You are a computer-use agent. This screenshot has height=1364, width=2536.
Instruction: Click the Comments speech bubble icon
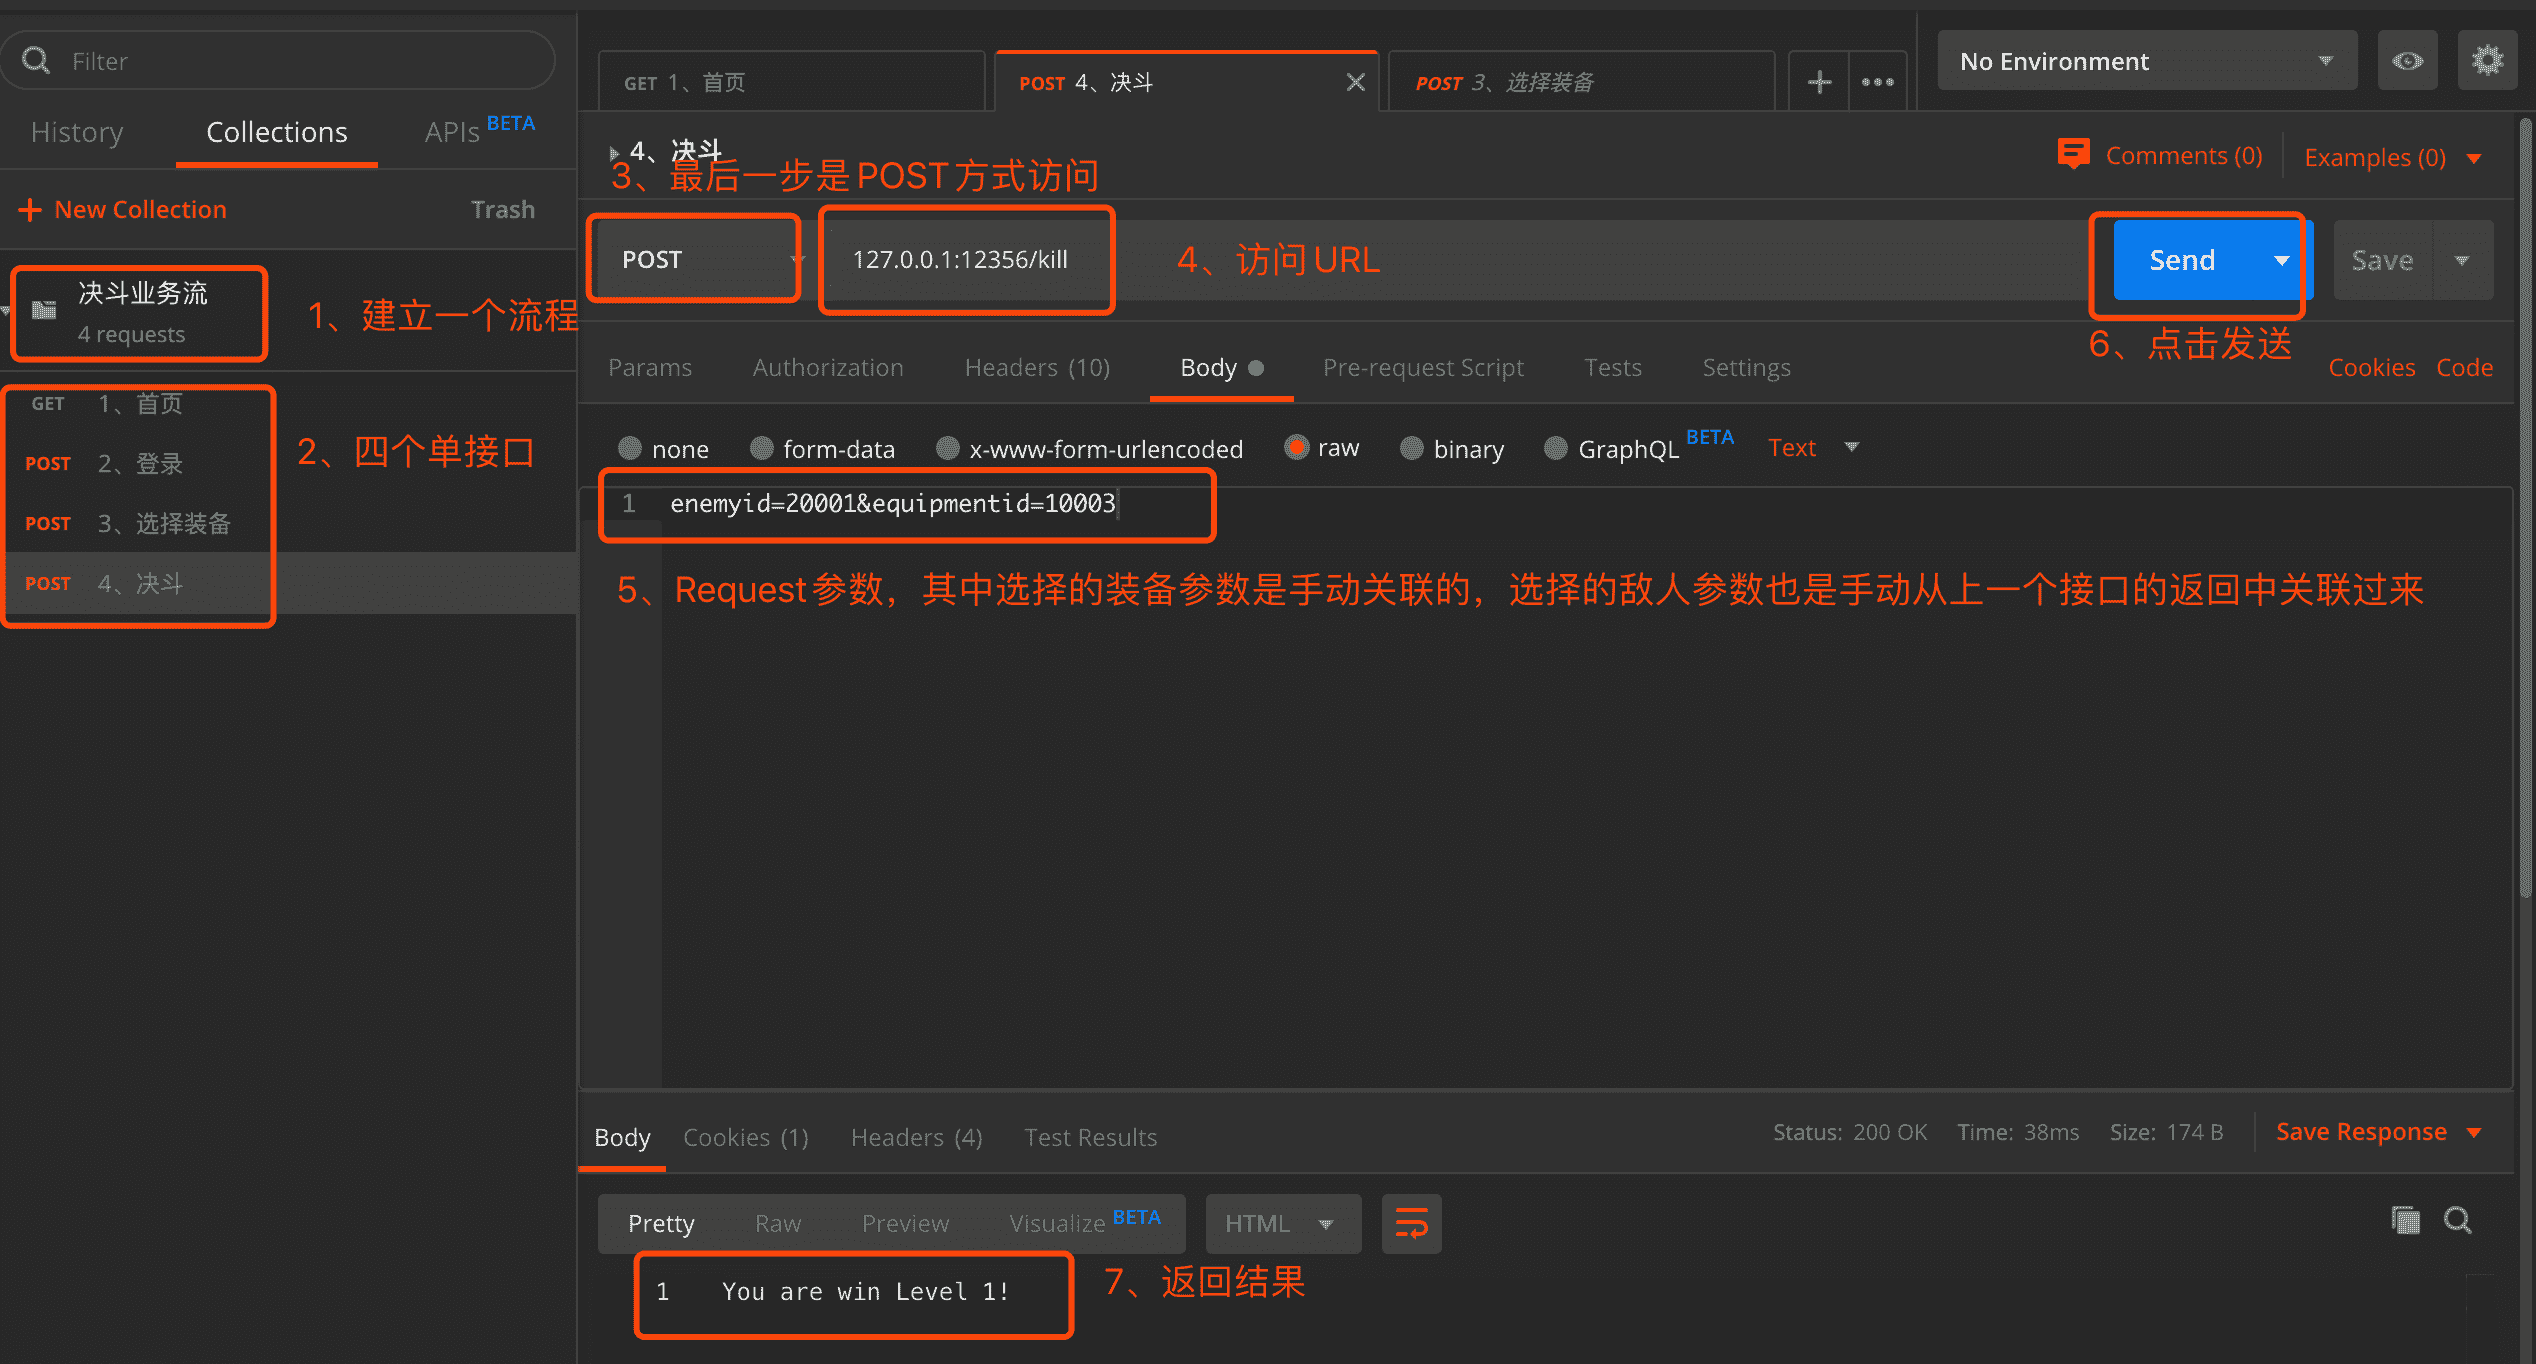(x=2073, y=154)
